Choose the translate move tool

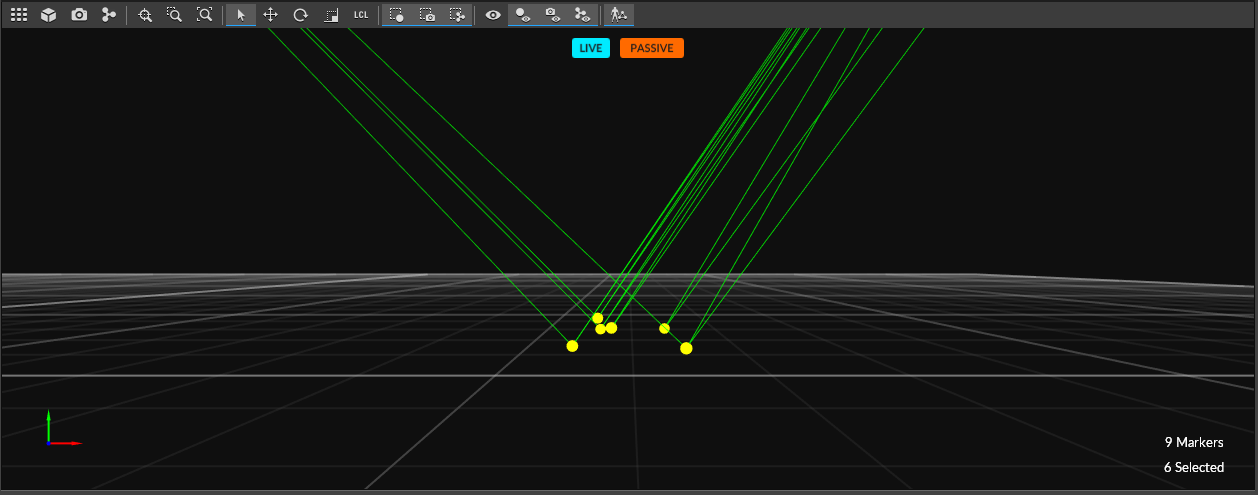270,15
